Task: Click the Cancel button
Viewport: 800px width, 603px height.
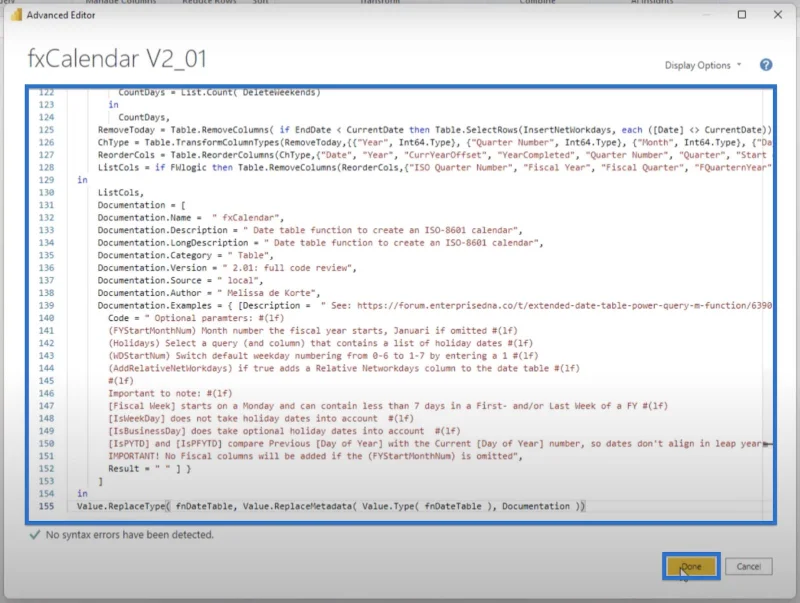Action: point(748,566)
